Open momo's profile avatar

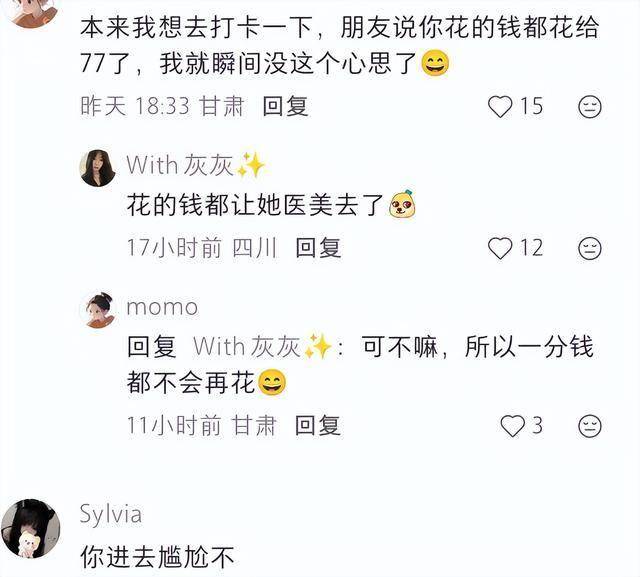pos(99,310)
